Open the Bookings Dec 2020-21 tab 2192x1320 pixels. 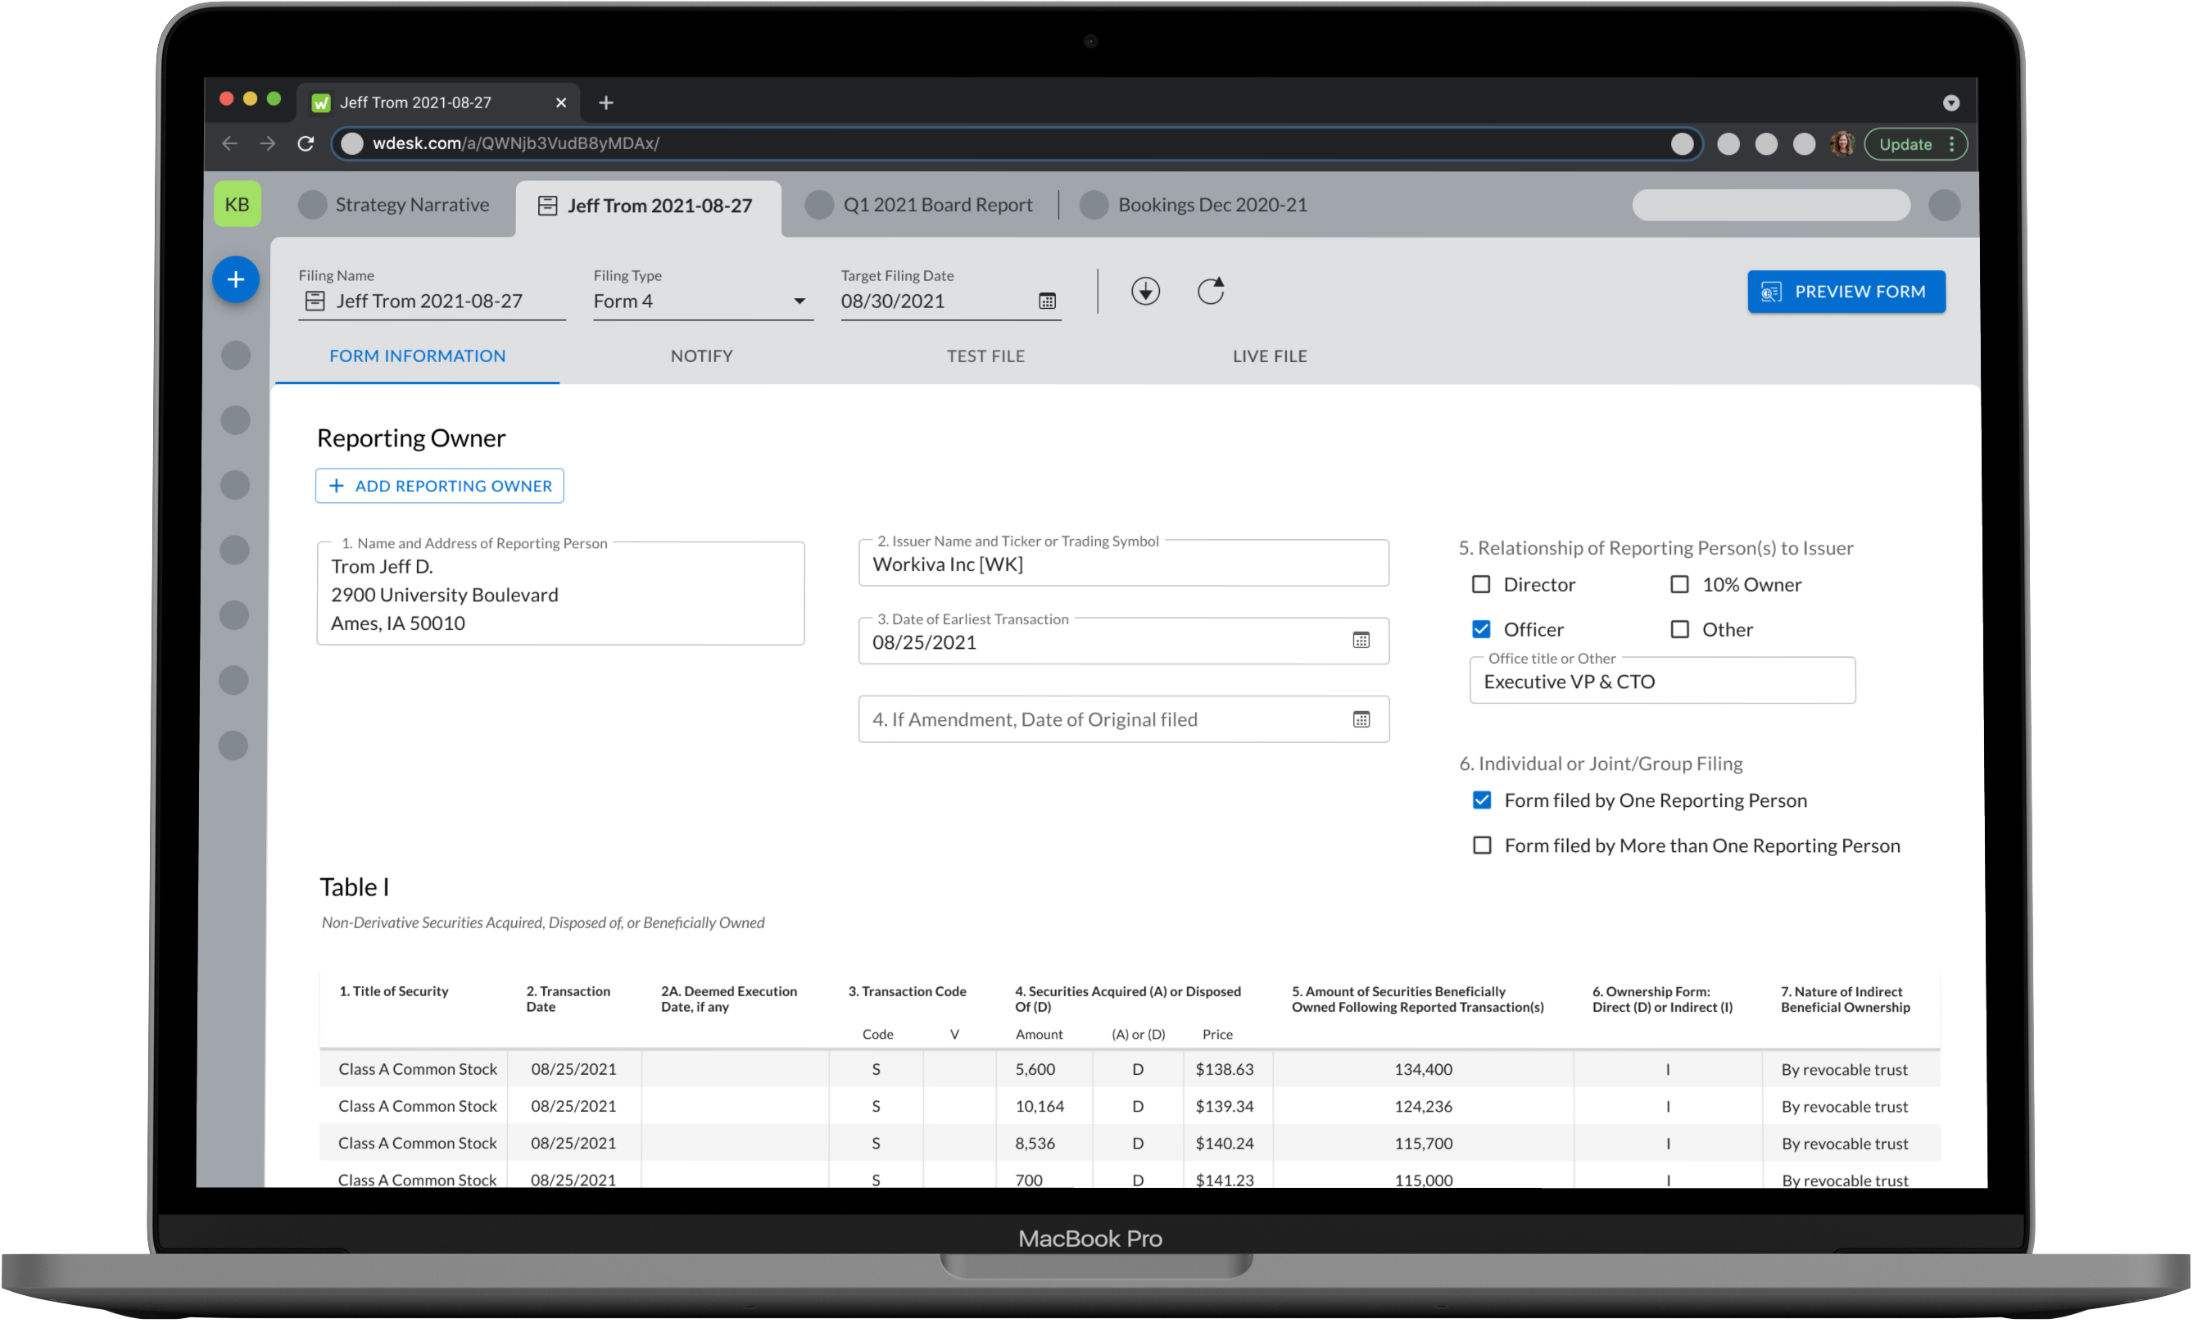[1194, 205]
